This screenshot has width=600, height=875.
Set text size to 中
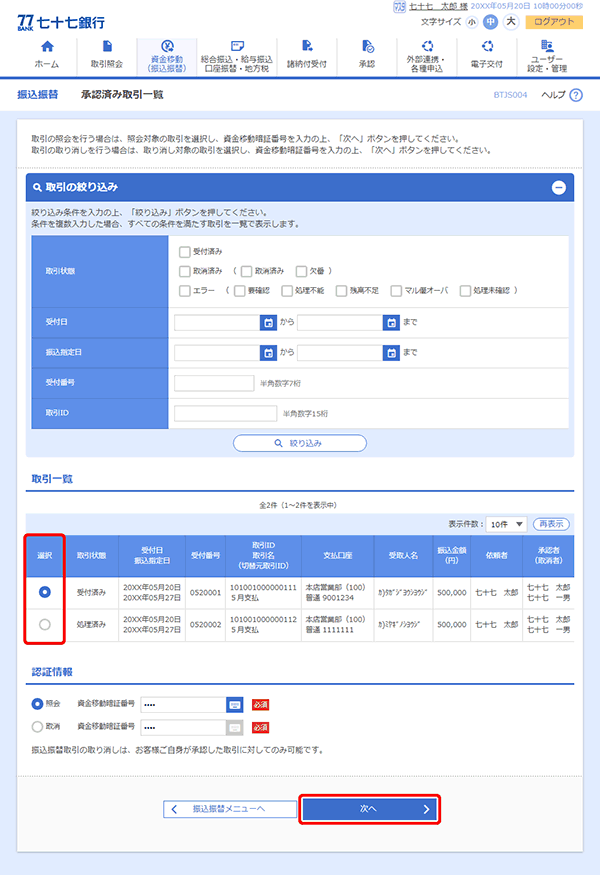click(491, 22)
